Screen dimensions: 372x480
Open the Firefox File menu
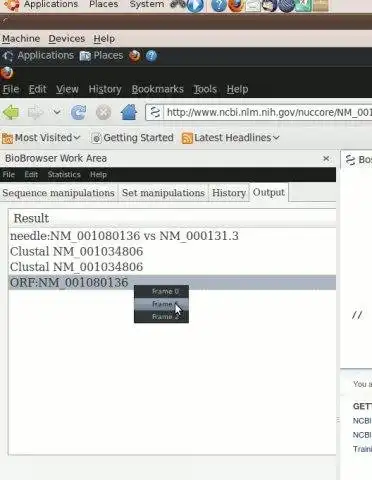click(x=11, y=89)
